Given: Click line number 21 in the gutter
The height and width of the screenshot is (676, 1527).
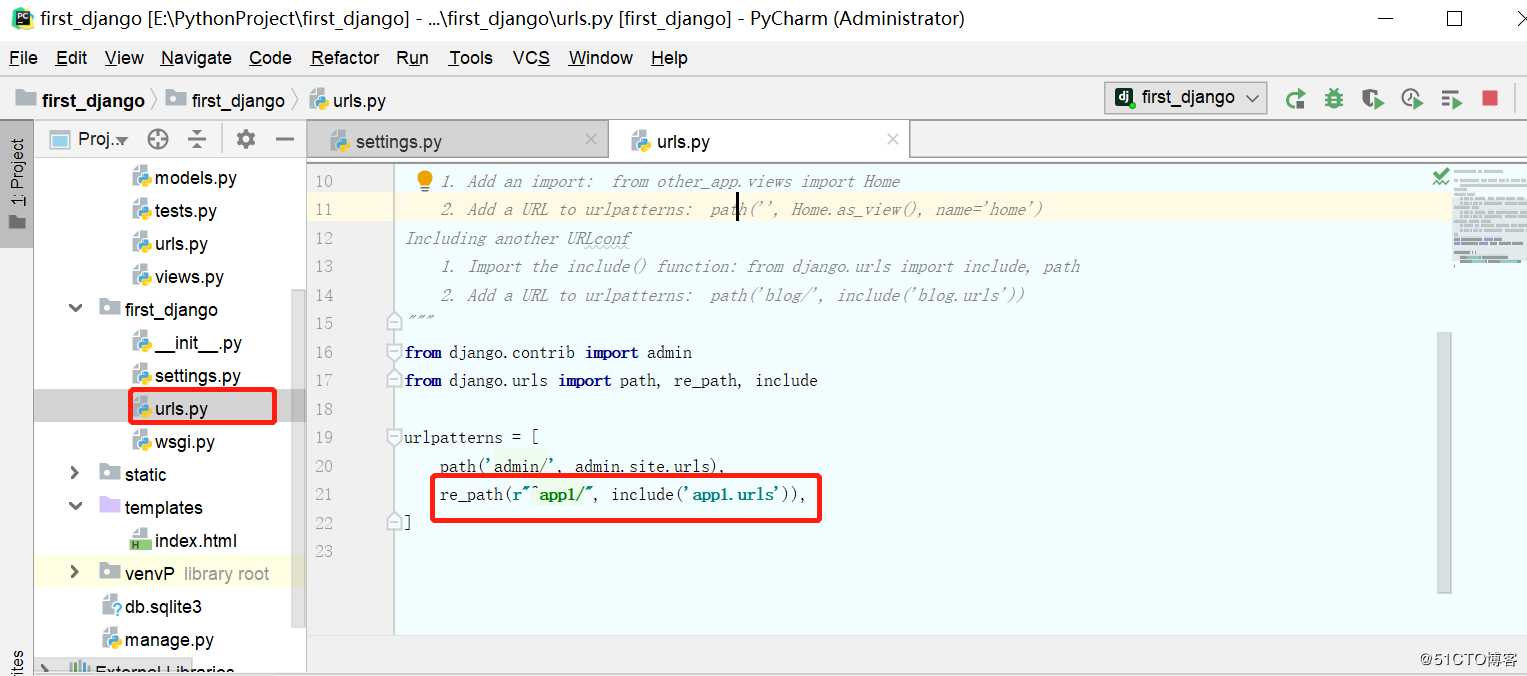Looking at the screenshot, I should point(324,494).
